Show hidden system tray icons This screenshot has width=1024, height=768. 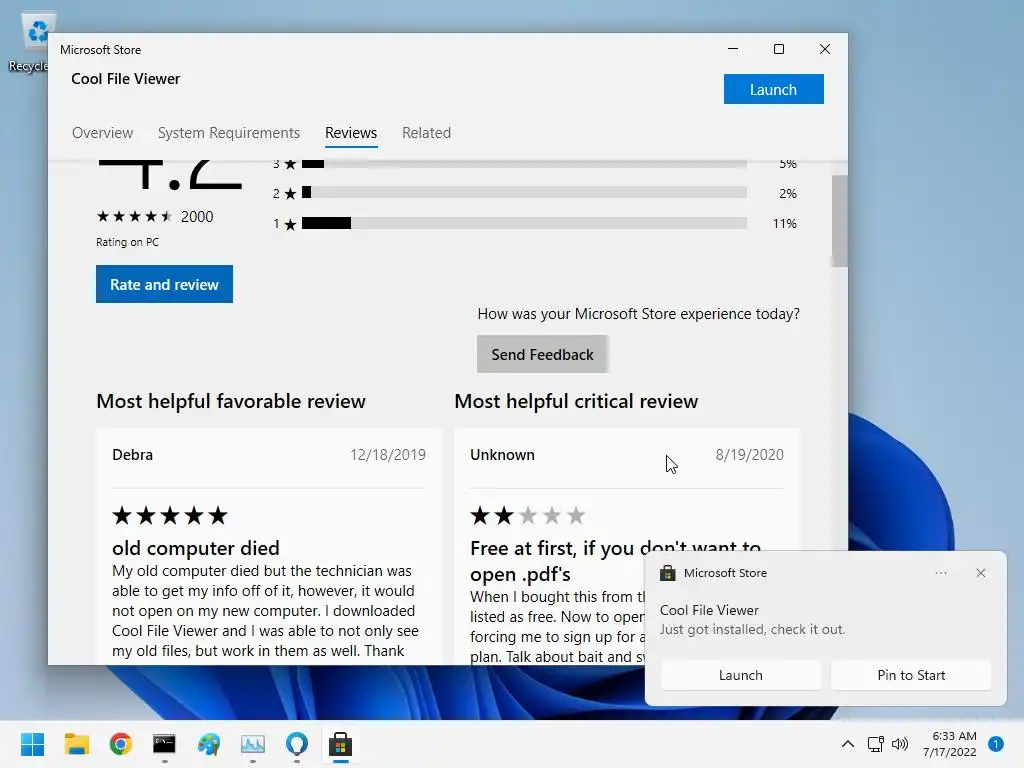[x=847, y=744]
